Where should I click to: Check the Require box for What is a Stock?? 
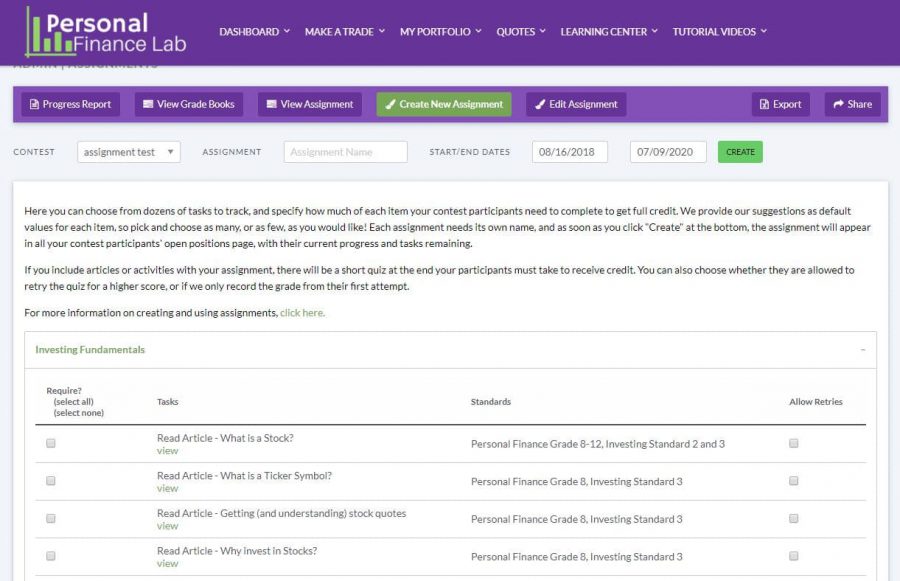[50, 443]
